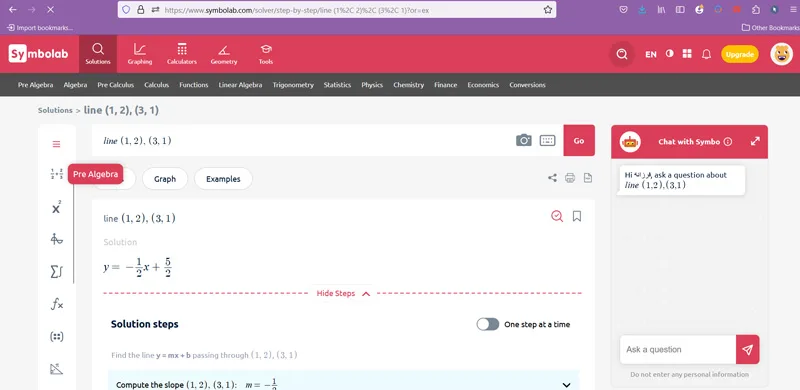Change language from EN
This screenshot has width=800, height=390.
(x=651, y=54)
